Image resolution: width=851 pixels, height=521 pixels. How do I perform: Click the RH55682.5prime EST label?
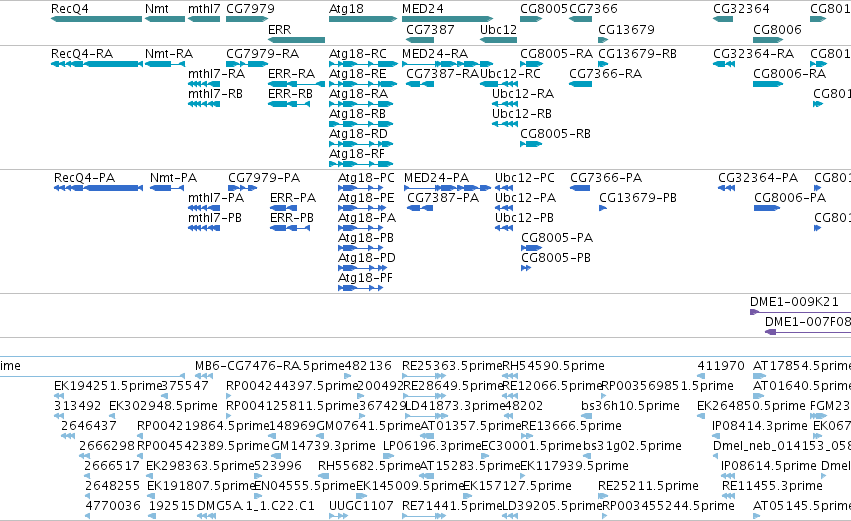point(369,467)
